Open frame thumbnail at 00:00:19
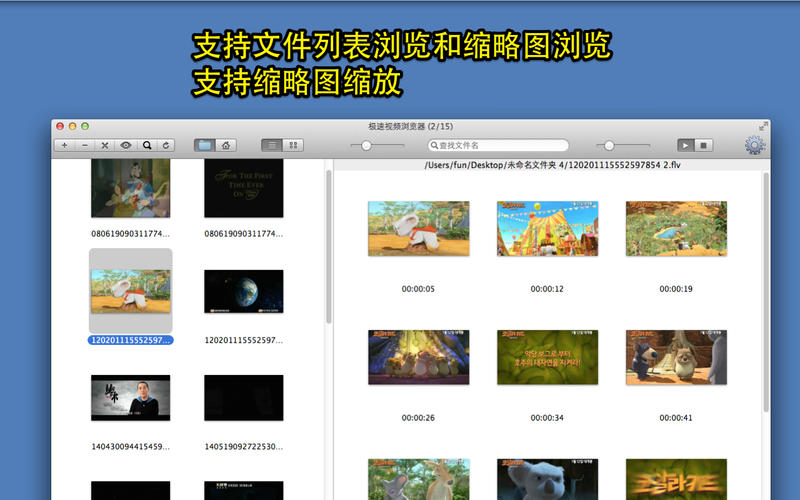This screenshot has height=500, width=800. (x=677, y=229)
